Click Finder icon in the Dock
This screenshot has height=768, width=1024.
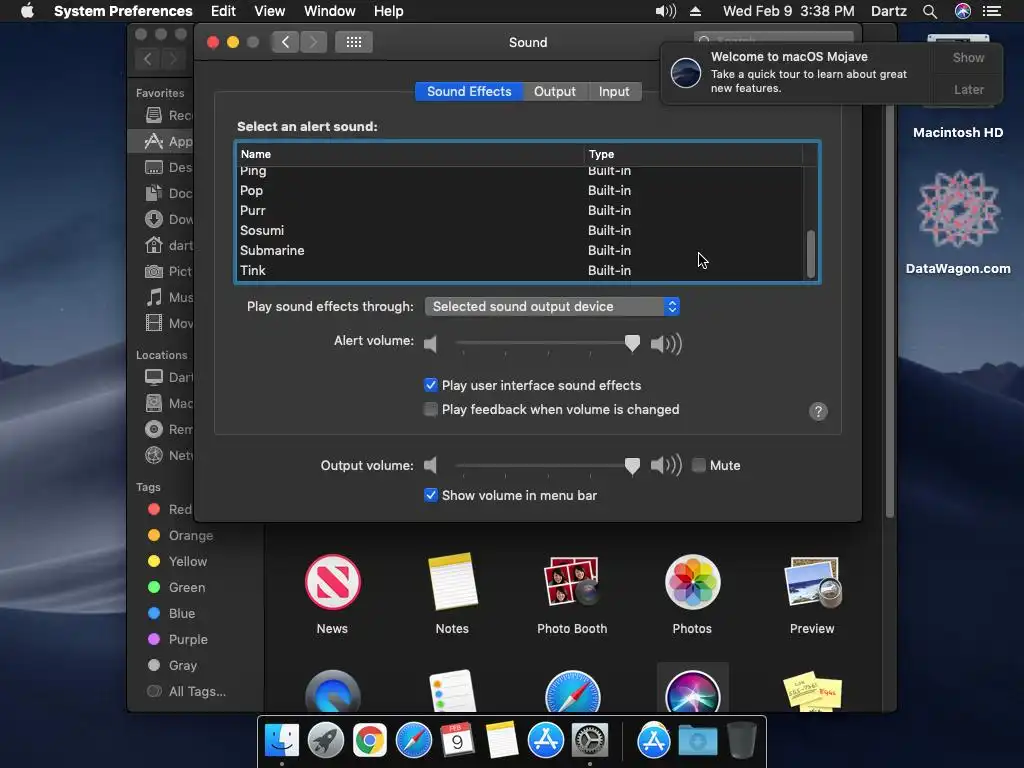[282, 741]
